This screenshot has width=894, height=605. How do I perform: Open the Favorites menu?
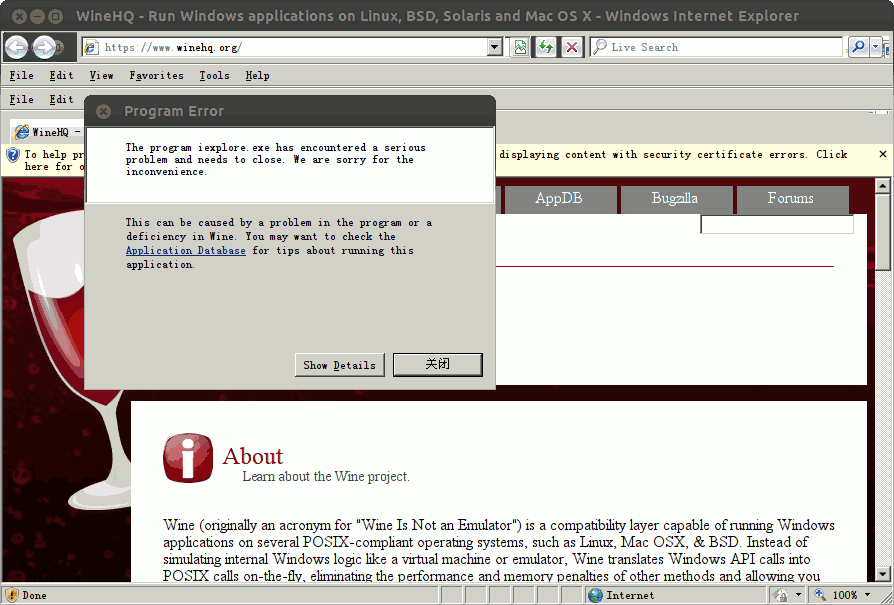pos(156,75)
